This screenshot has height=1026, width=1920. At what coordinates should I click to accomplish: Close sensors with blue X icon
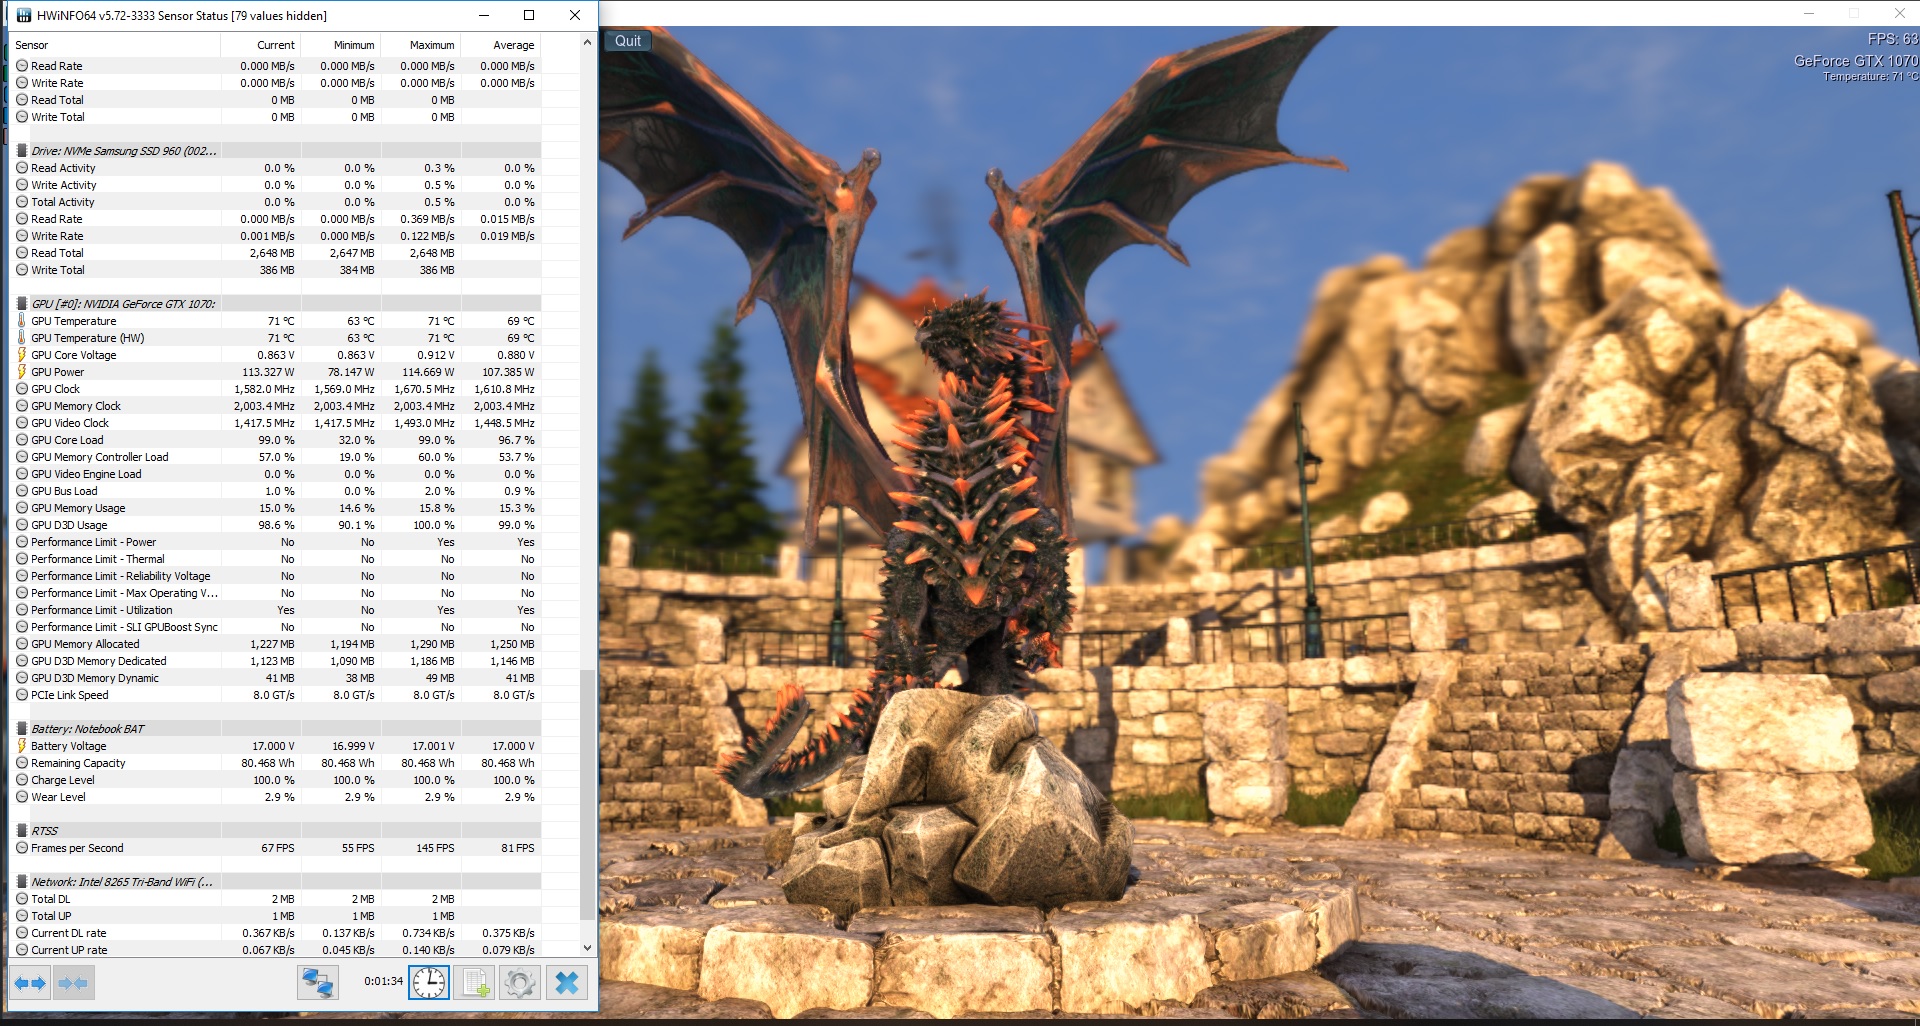point(566,983)
